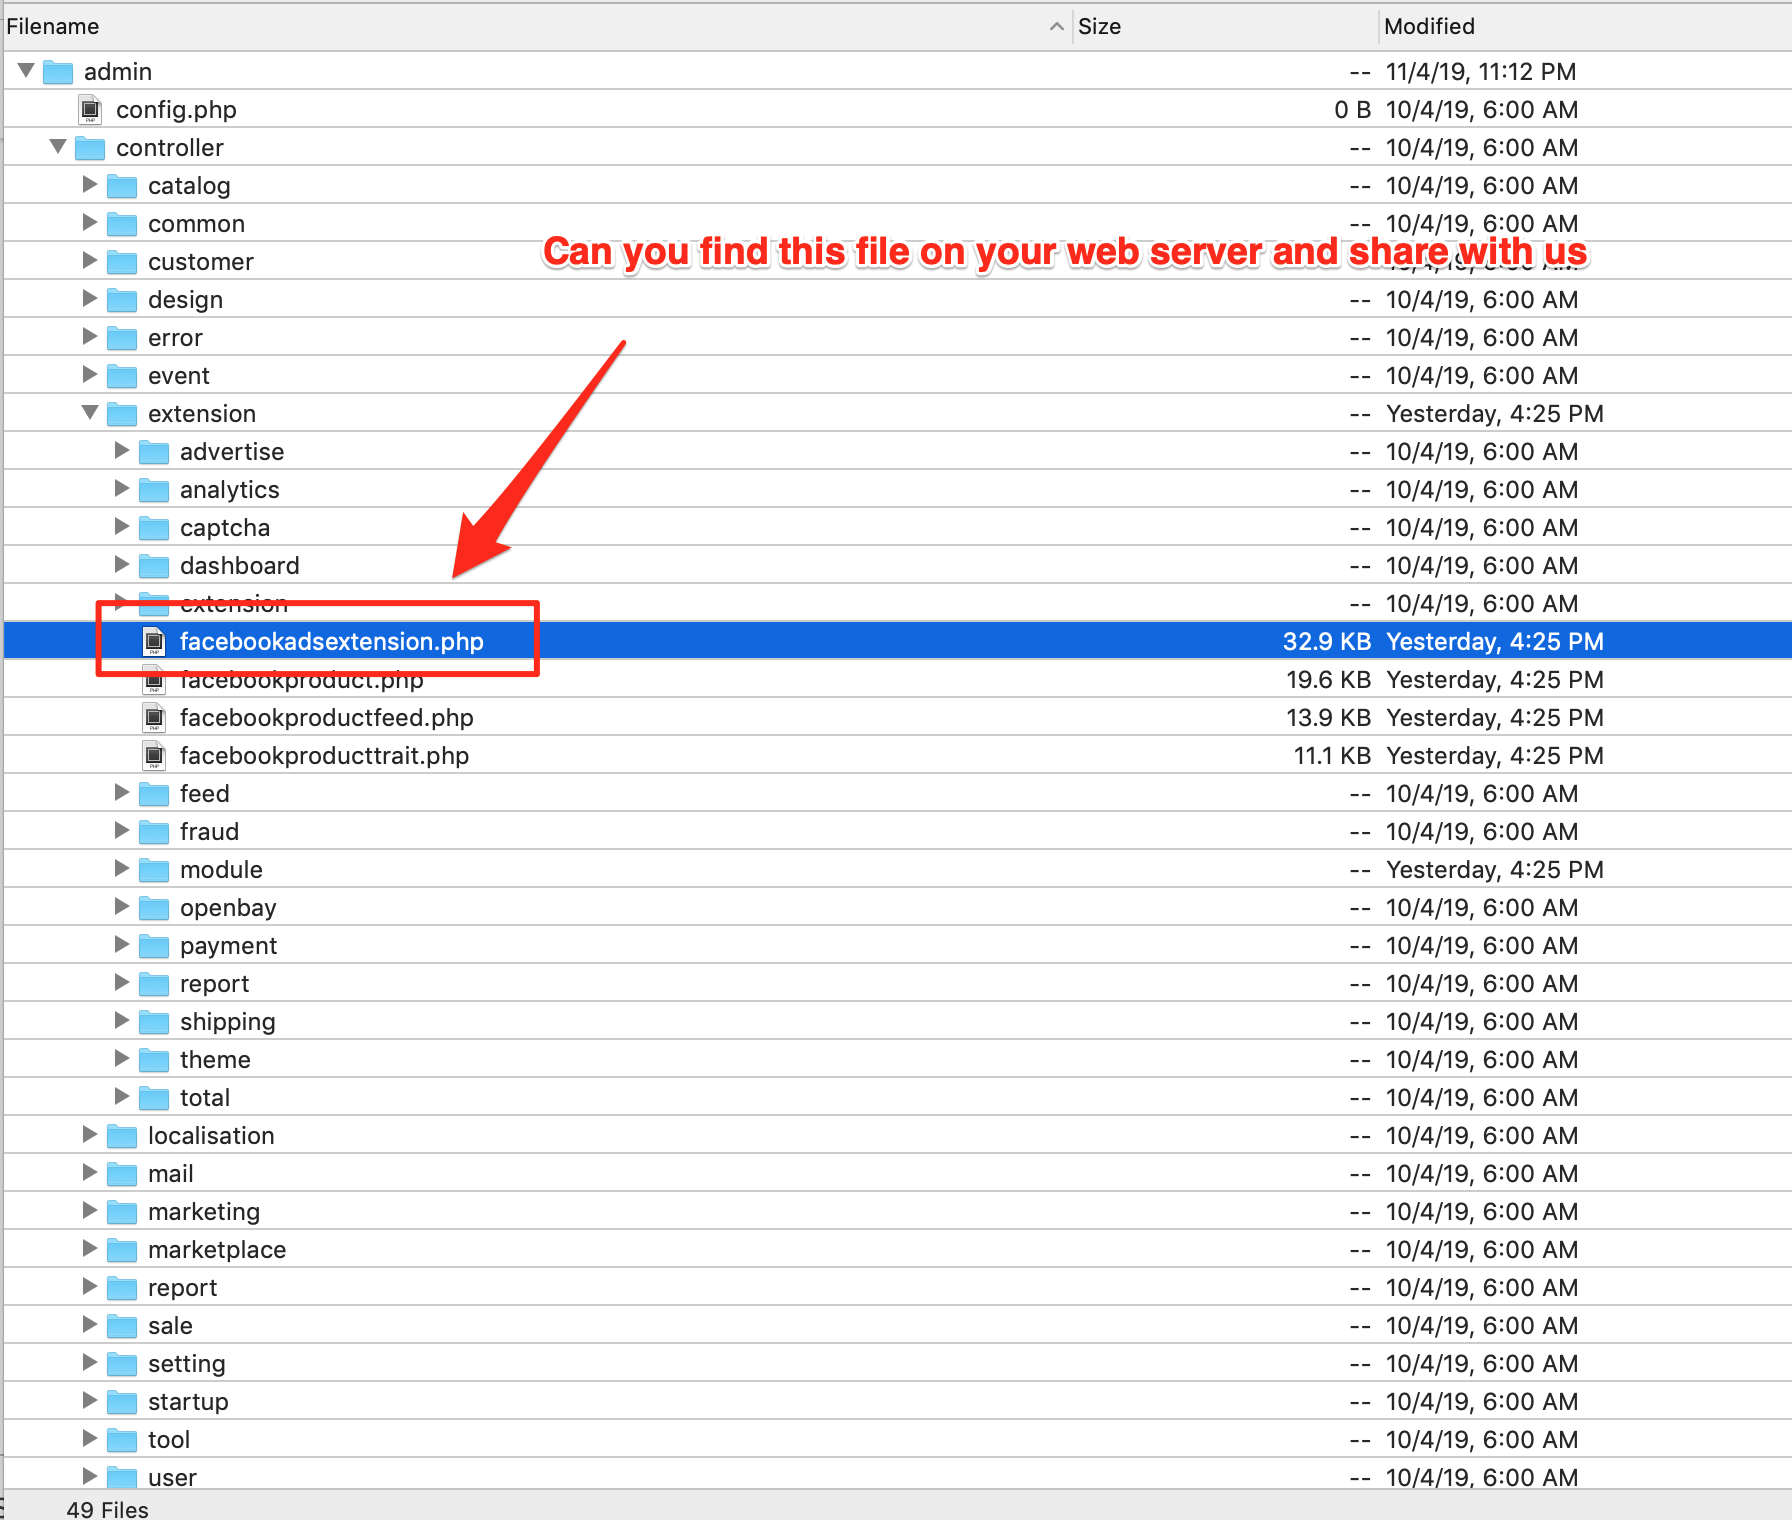This screenshot has width=1792, height=1520.
Task: Sort files by the Size column
Action: tap(1100, 27)
